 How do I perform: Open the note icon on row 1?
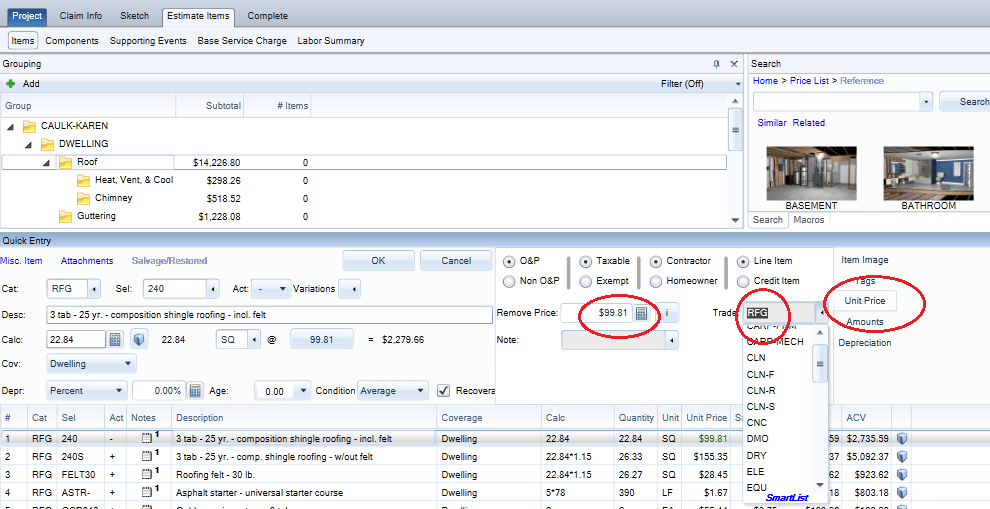(x=146, y=438)
